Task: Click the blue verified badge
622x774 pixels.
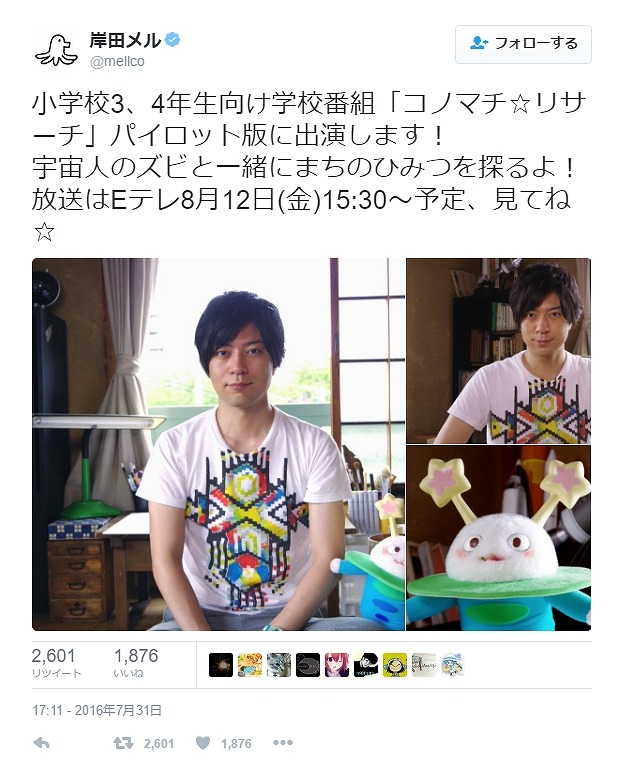Action: 172,40
